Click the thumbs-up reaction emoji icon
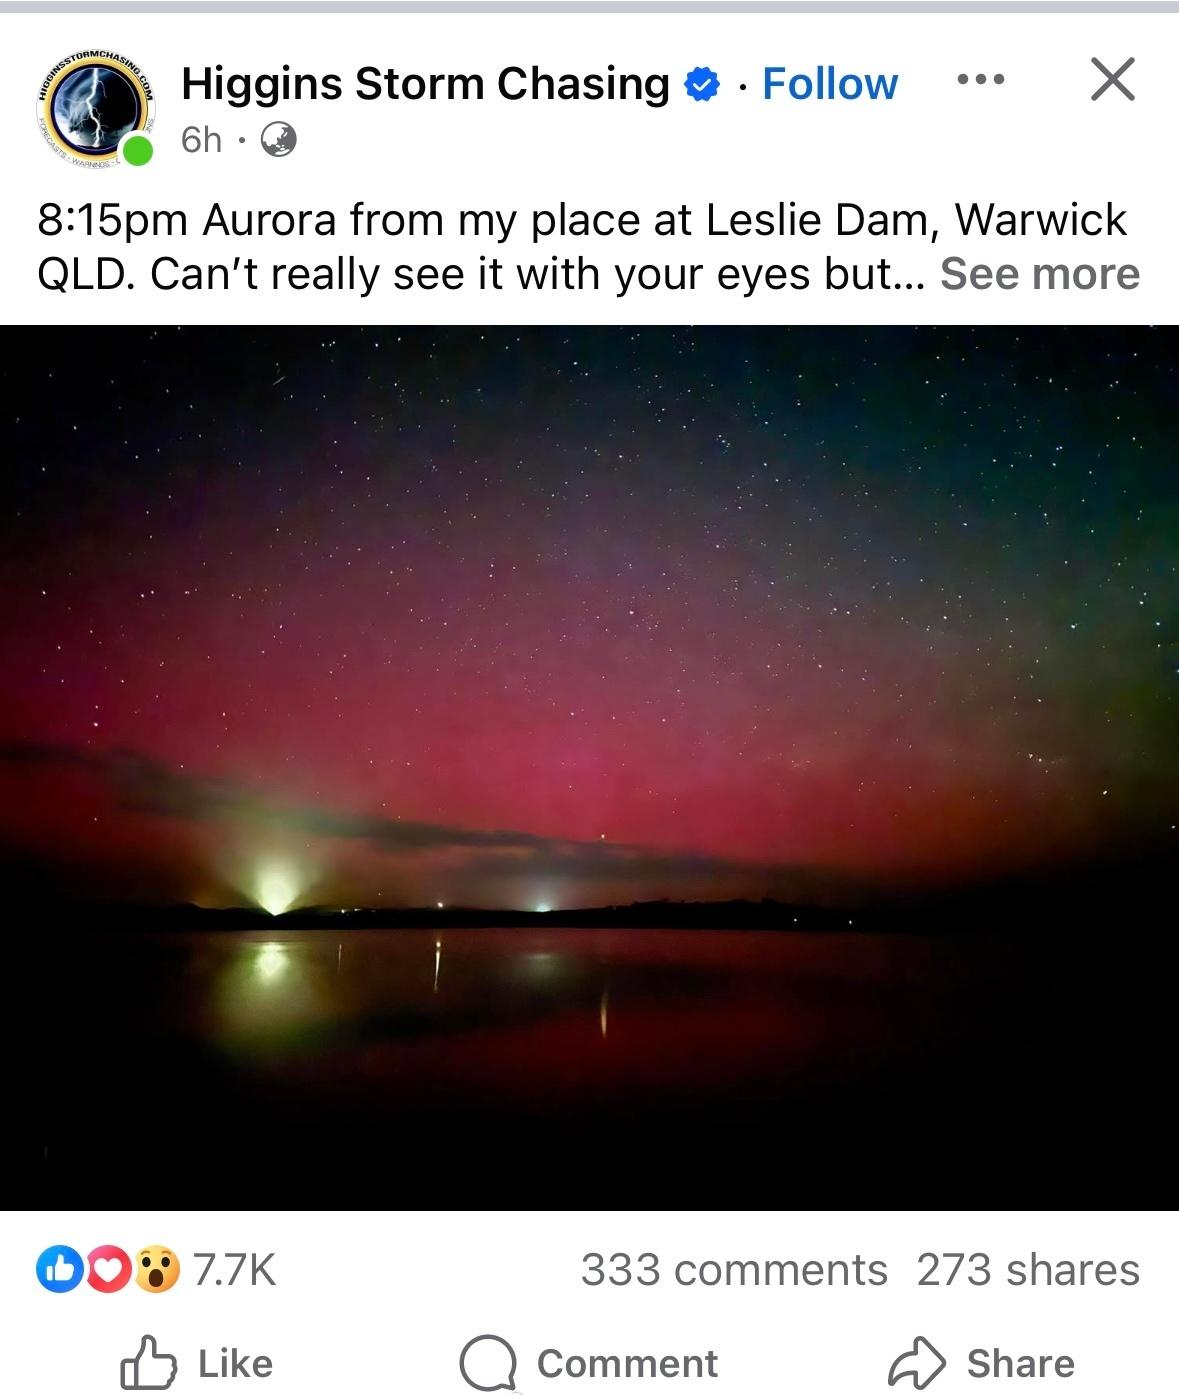Image resolution: width=1179 pixels, height=1395 pixels. tap(55, 1270)
